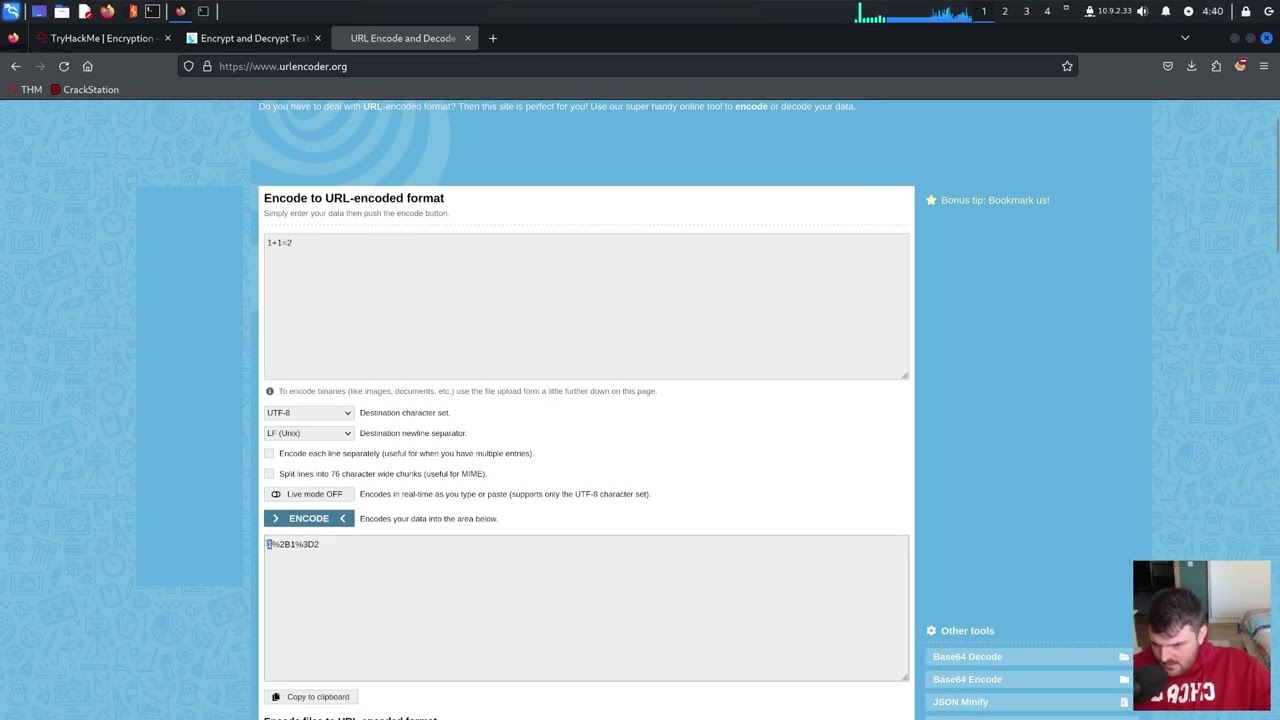Switch to workspace 4
1280x720 pixels.
(1047, 11)
